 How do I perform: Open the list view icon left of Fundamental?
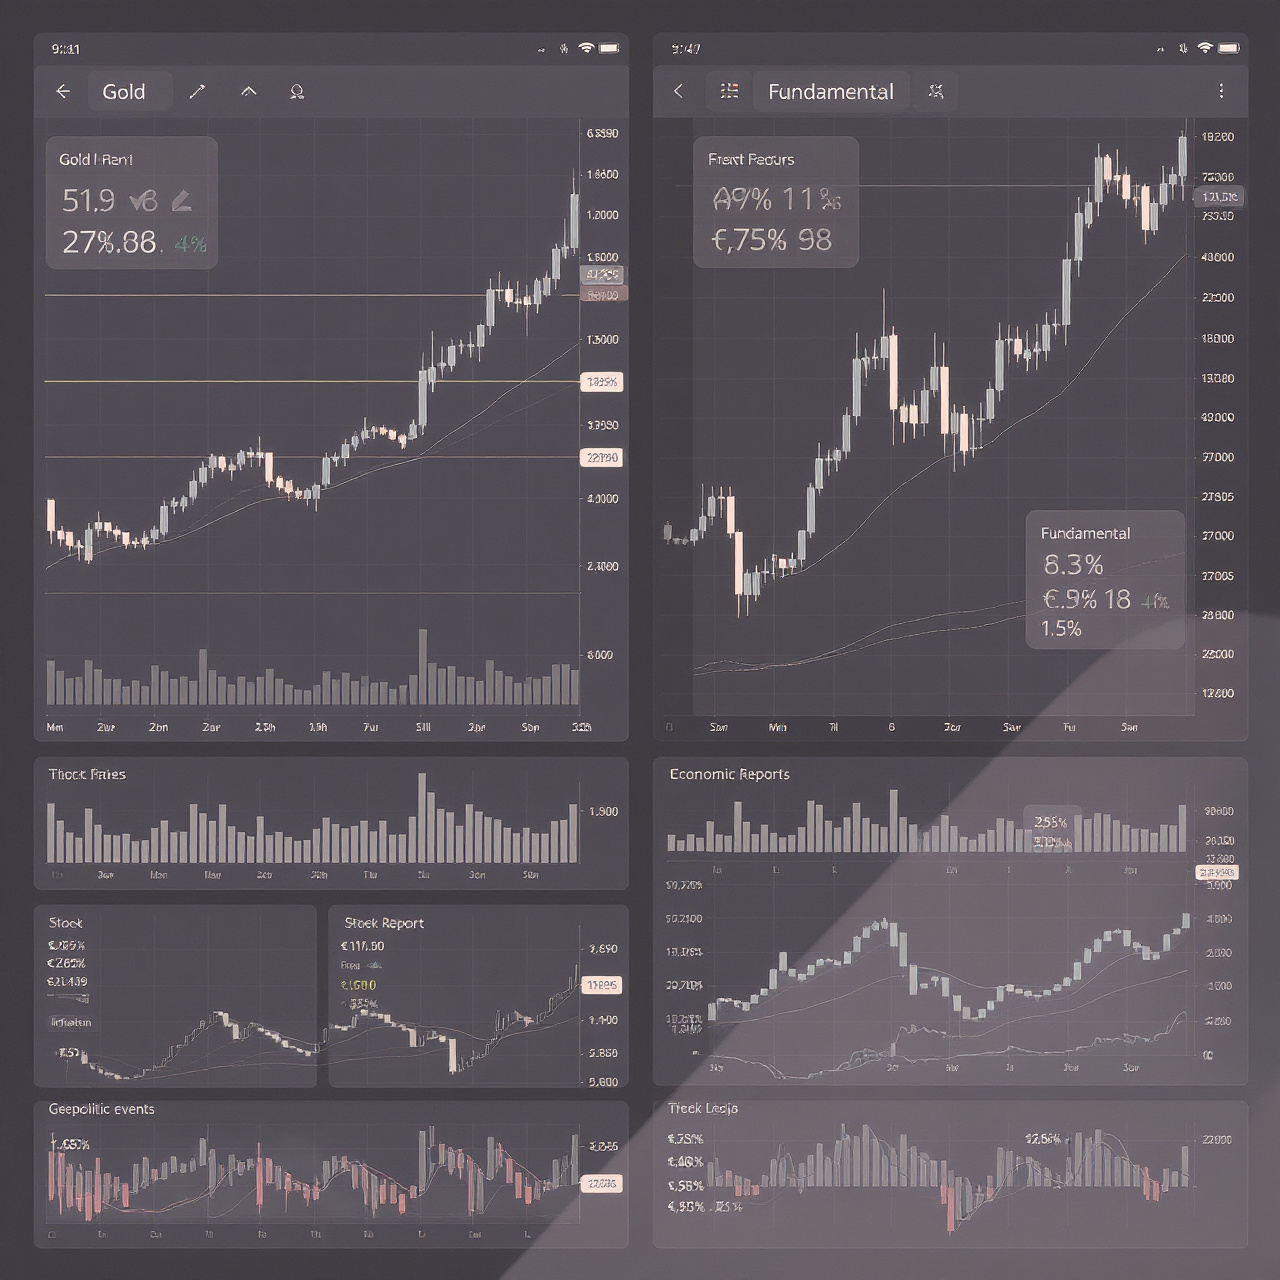coord(730,92)
